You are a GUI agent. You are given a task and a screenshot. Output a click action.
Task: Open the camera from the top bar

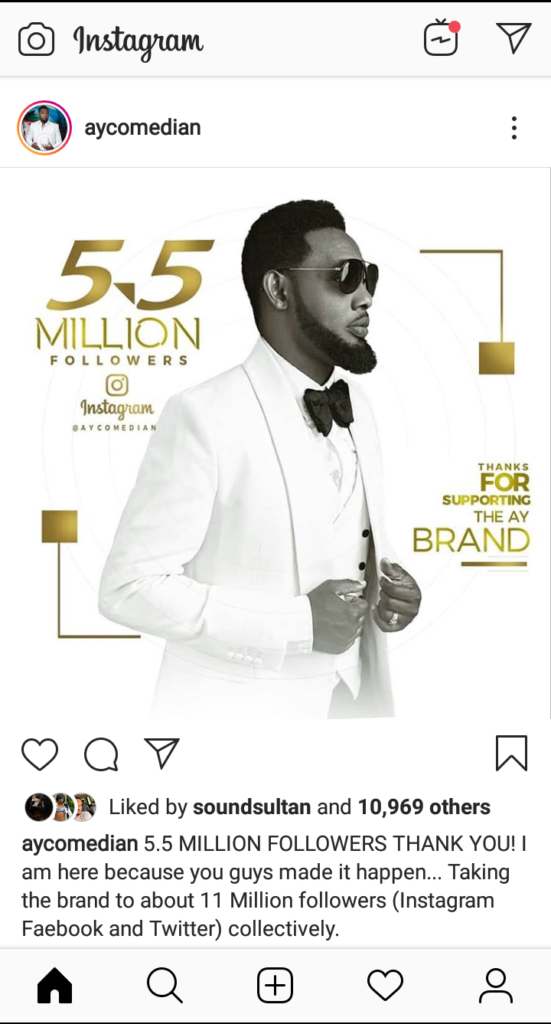click(36, 40)
